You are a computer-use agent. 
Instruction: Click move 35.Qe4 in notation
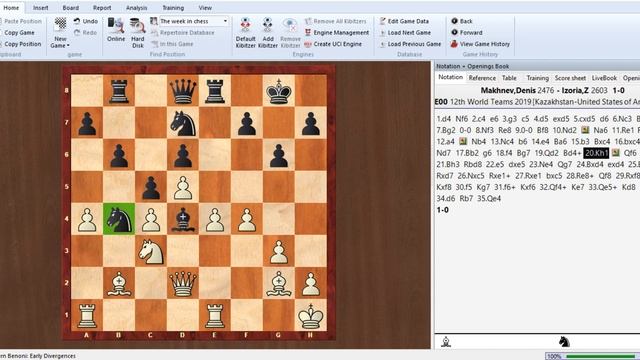pos(489,199)
